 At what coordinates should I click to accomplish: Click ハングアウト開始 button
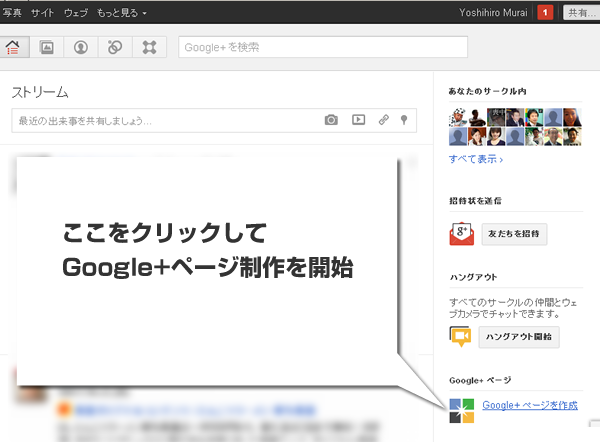[519, 337]
